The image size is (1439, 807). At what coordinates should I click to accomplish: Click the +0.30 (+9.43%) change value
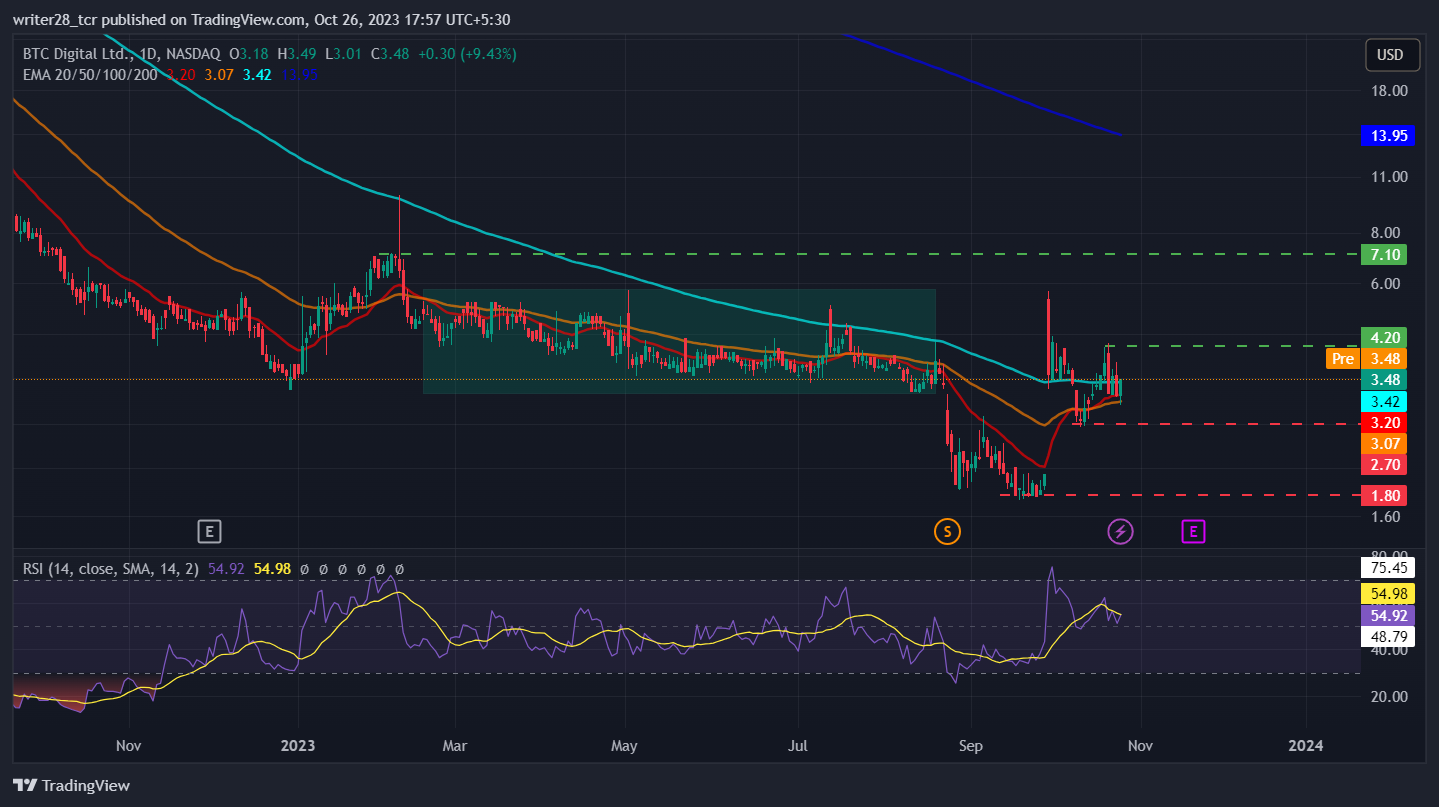pos(466,54)
